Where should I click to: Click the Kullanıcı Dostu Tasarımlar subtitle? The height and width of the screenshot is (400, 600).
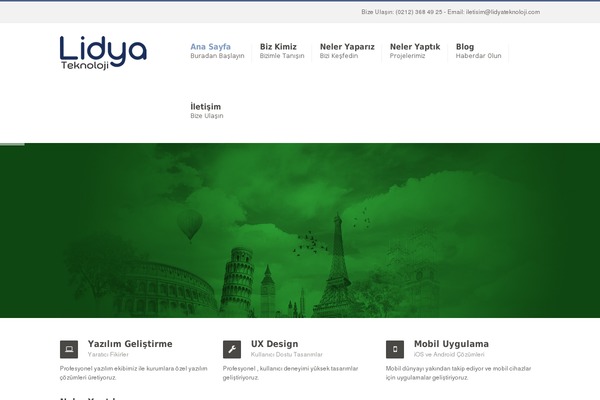point(287,354)
